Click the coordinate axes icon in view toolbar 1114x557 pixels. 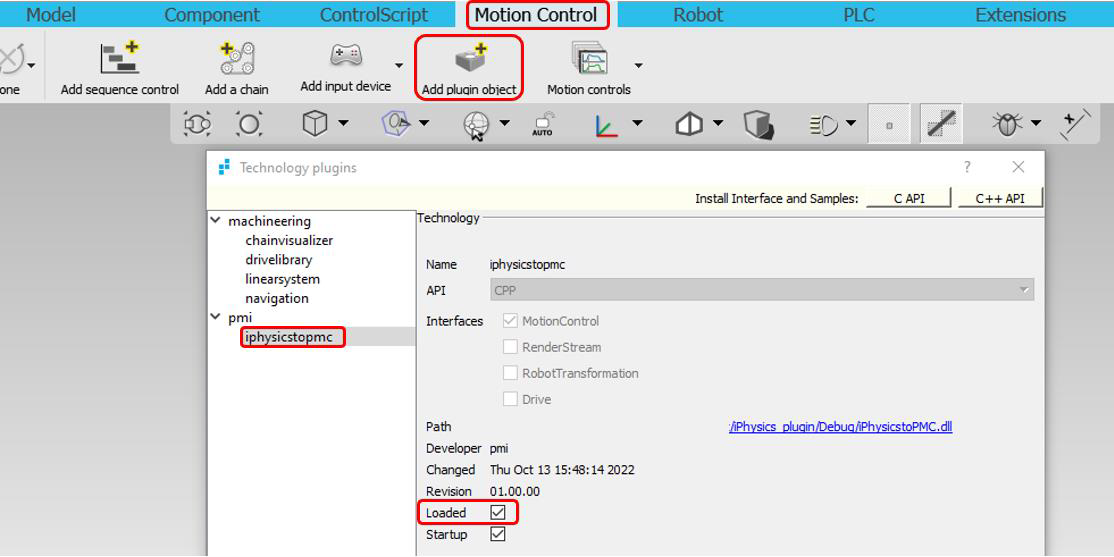pos(606,125)
